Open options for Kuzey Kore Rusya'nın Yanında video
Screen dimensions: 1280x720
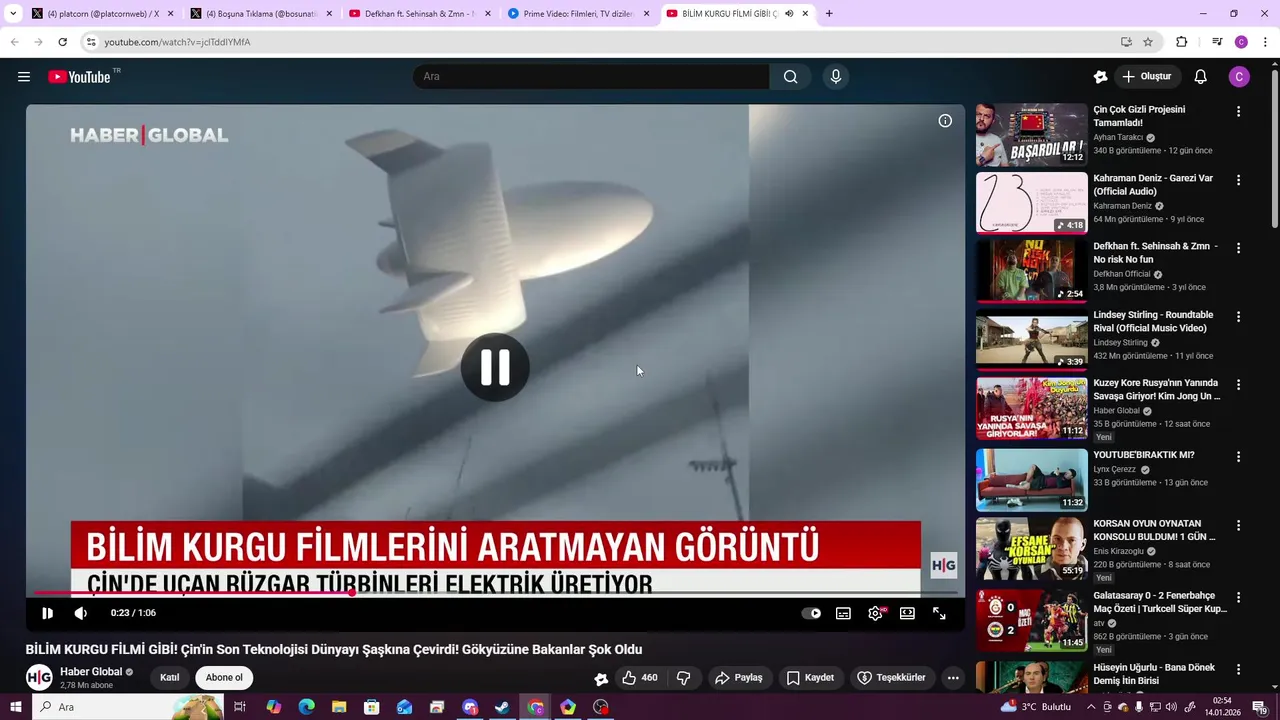point(1238,385)
